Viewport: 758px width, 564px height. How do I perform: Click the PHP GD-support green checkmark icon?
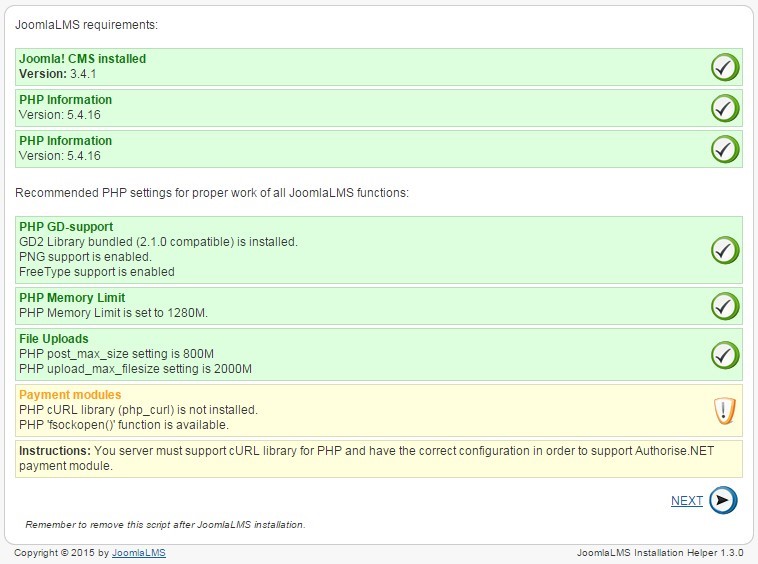pyautogui.click(x=725, y=250)
